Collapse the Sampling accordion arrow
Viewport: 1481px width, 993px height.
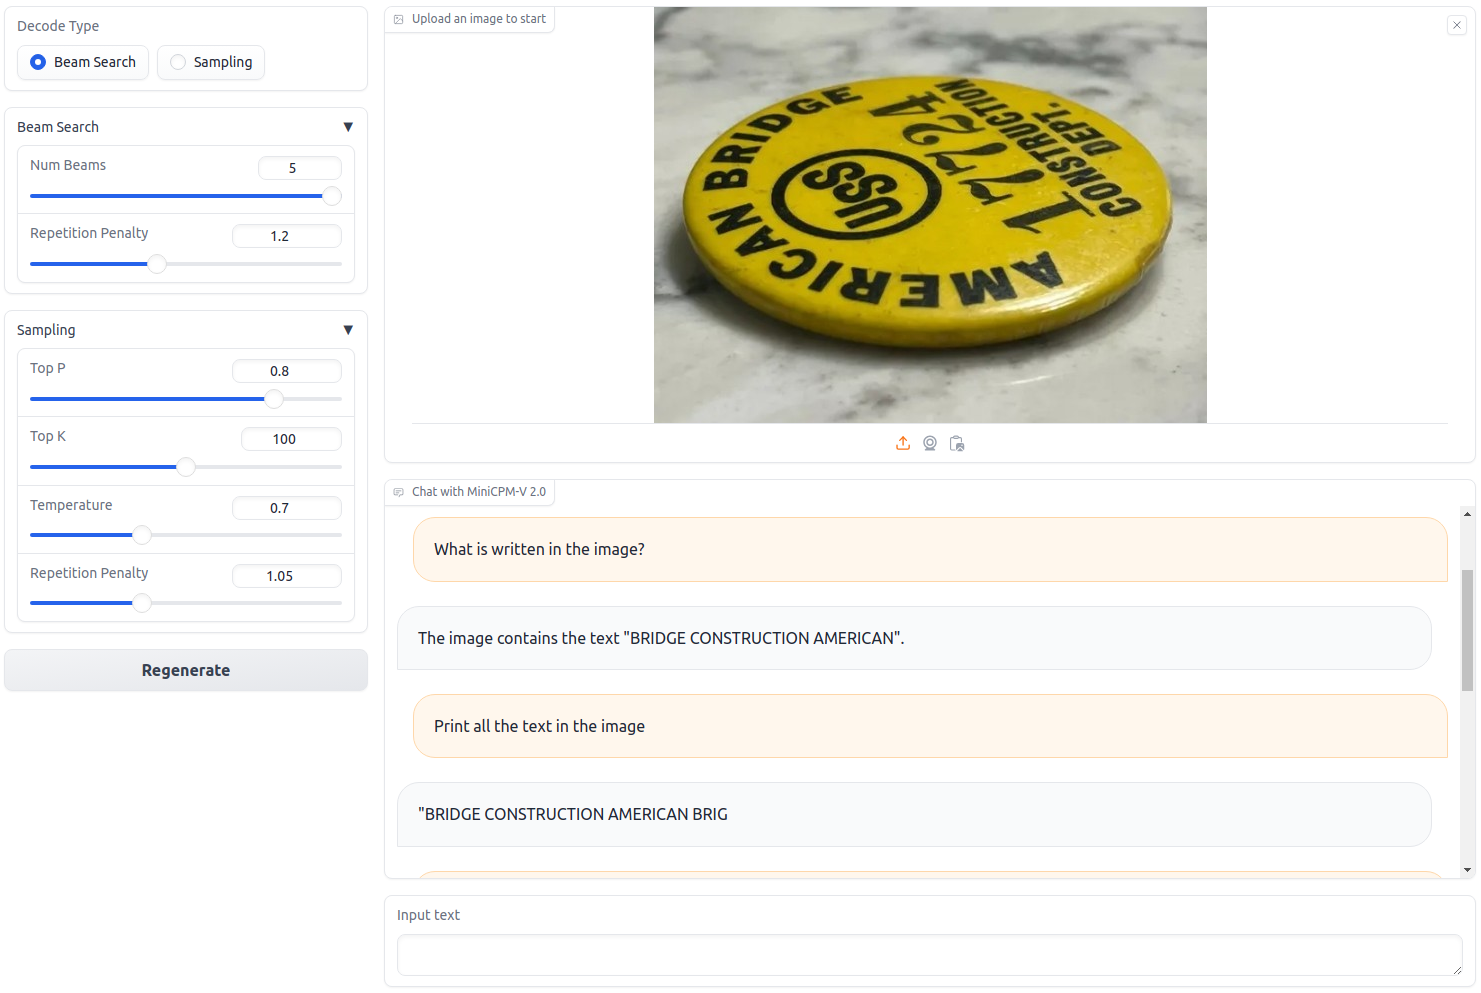(348, 330)
